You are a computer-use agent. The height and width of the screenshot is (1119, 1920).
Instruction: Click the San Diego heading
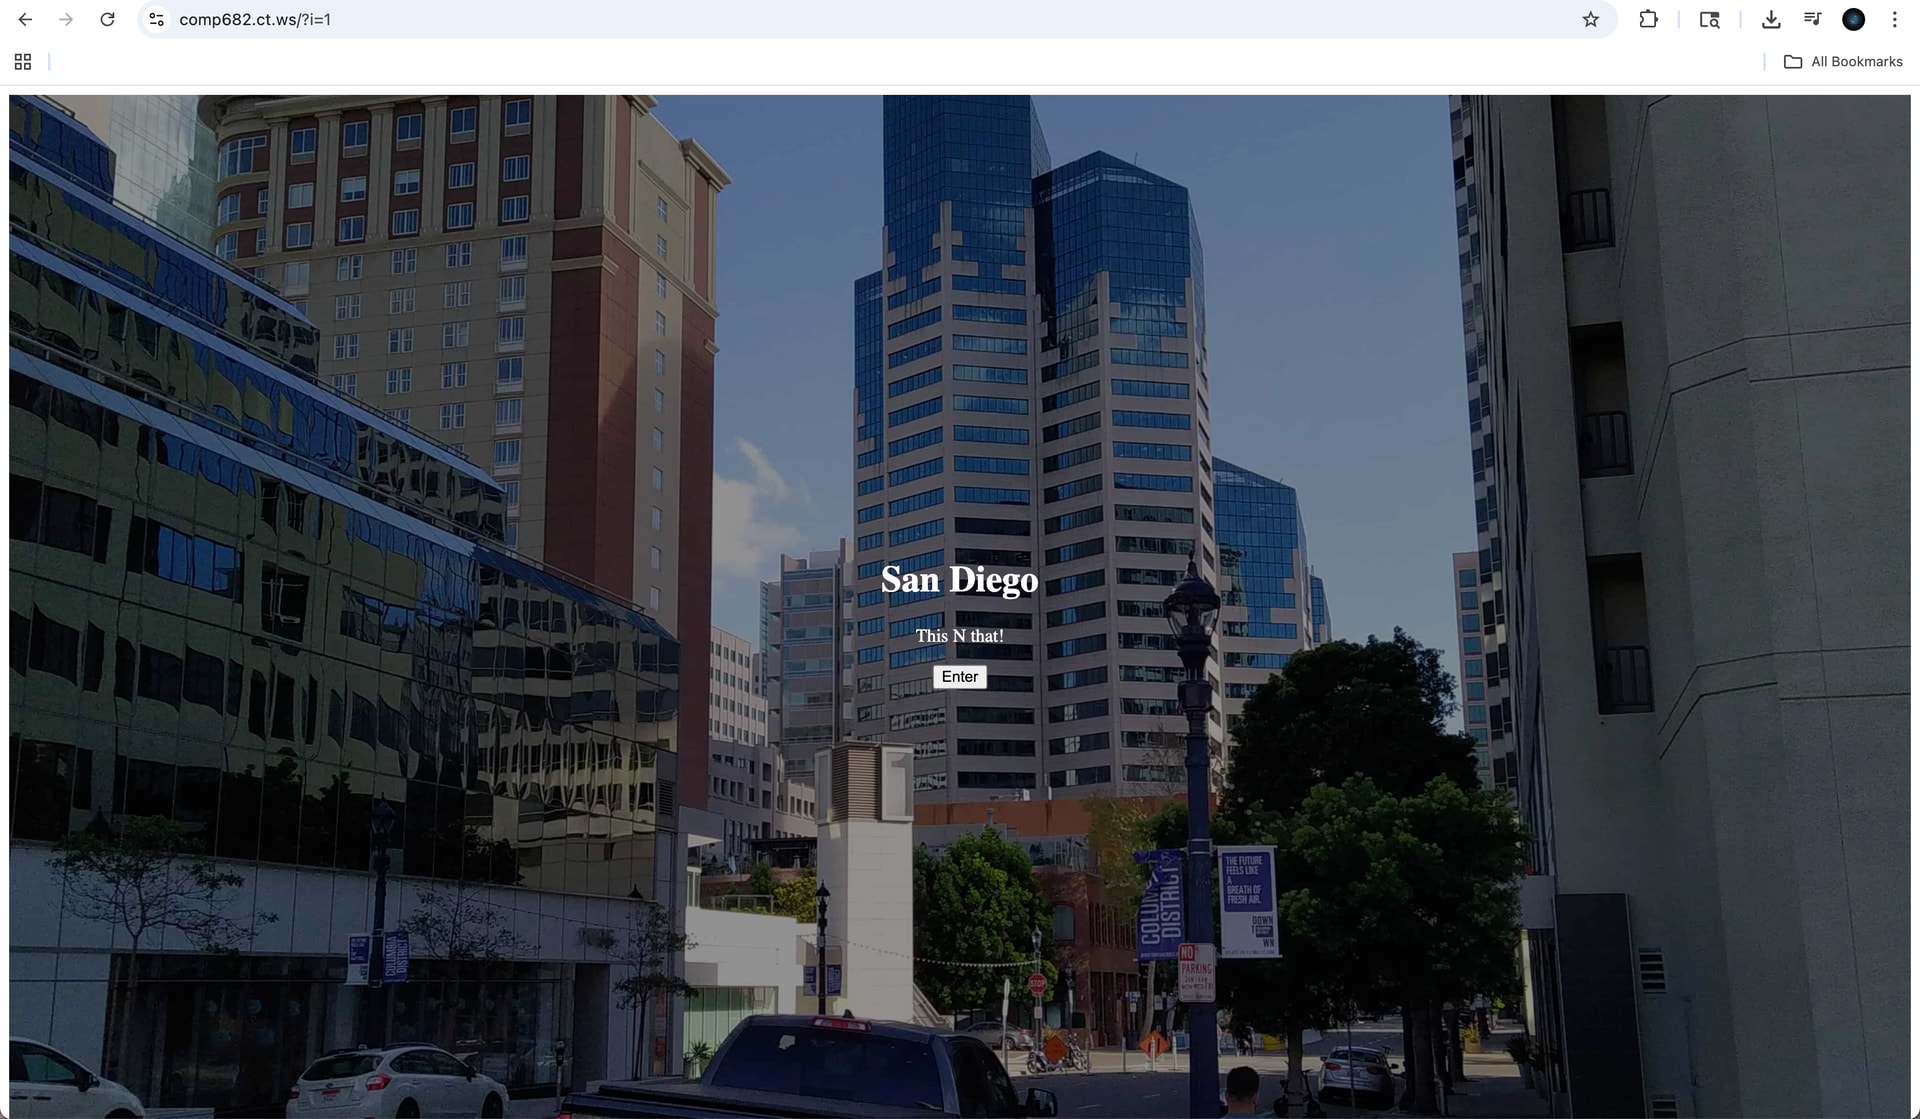click(x=959, y=580)
